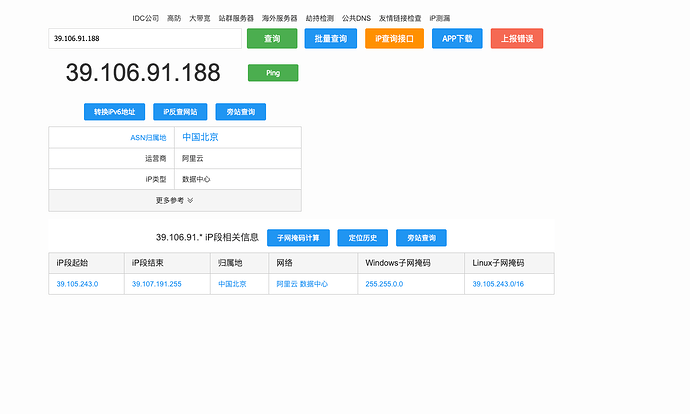Click the iP反查网站 button
690x414 pixels.
(x=180, y=112)
